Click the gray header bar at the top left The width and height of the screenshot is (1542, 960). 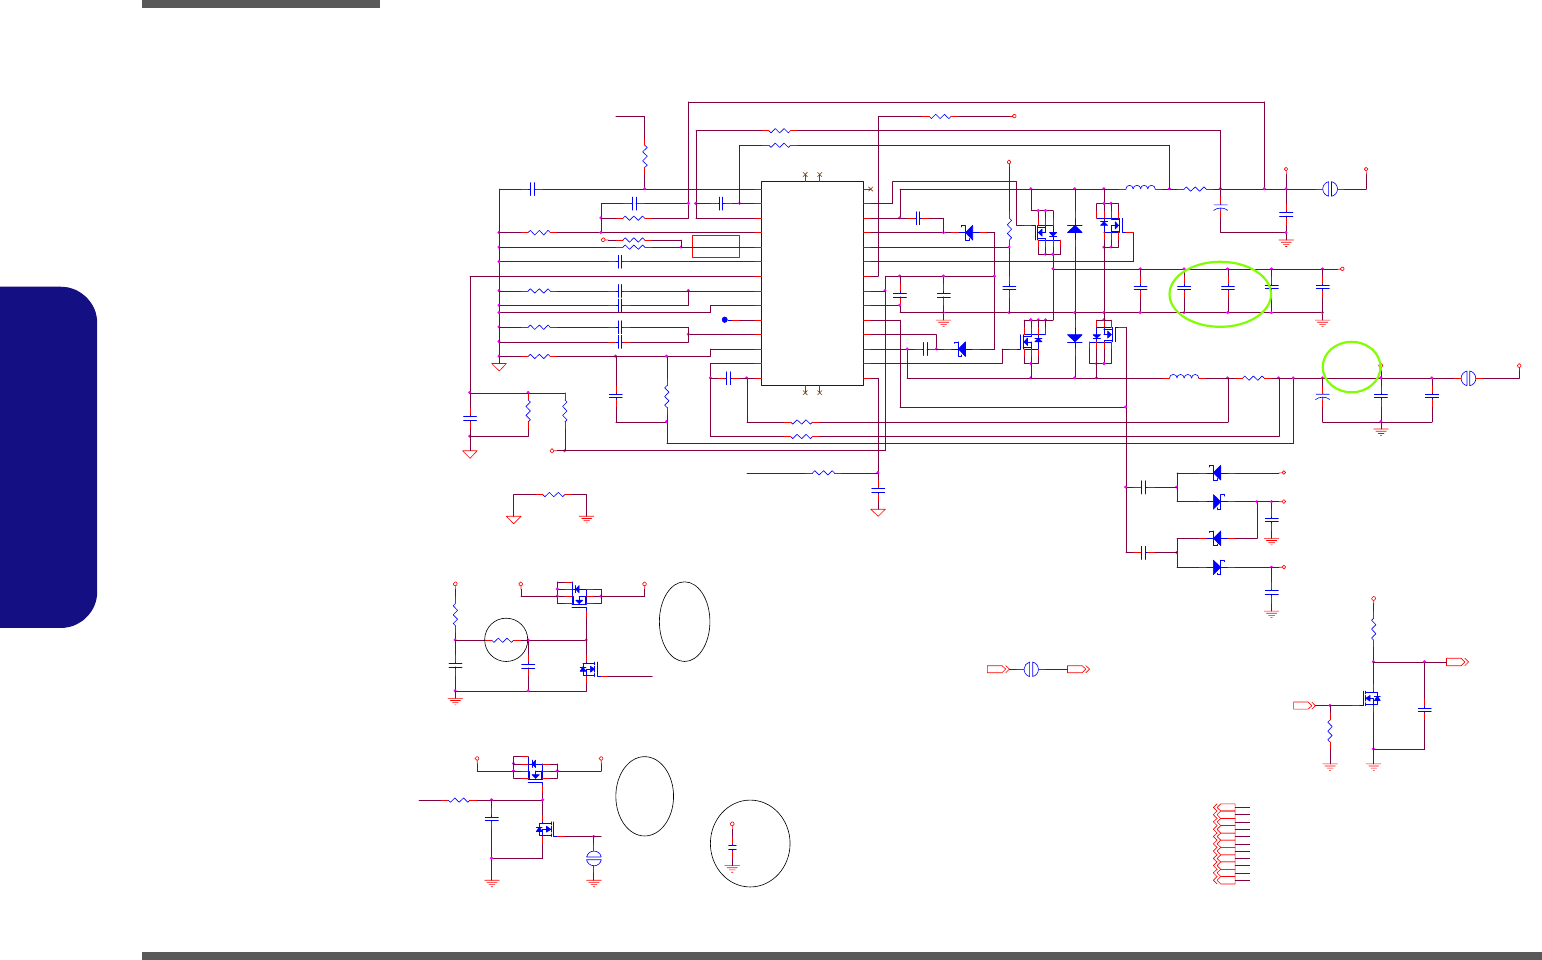[261, 4]
